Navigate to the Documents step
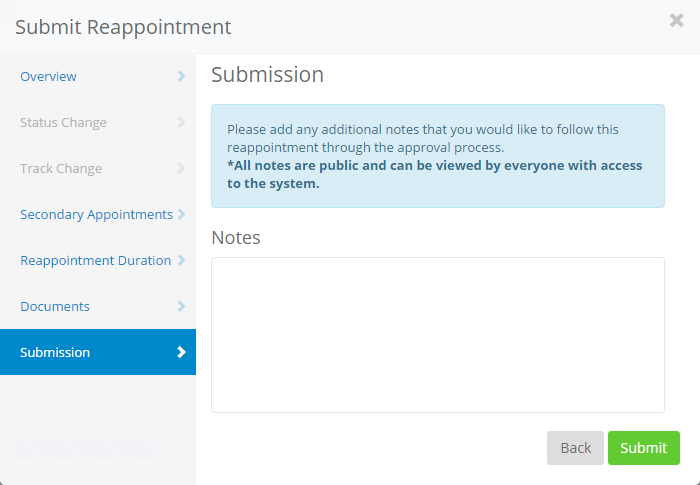700x485 pixels. click(55, 307)
